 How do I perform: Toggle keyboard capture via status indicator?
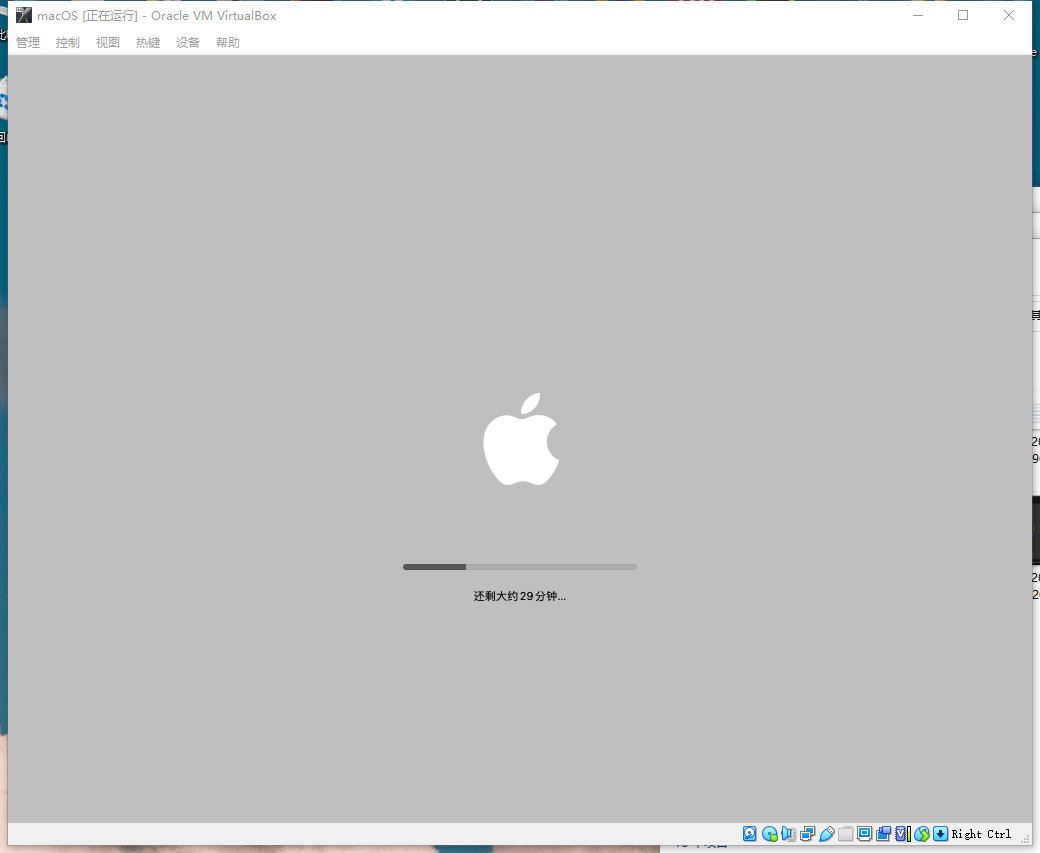940,833
